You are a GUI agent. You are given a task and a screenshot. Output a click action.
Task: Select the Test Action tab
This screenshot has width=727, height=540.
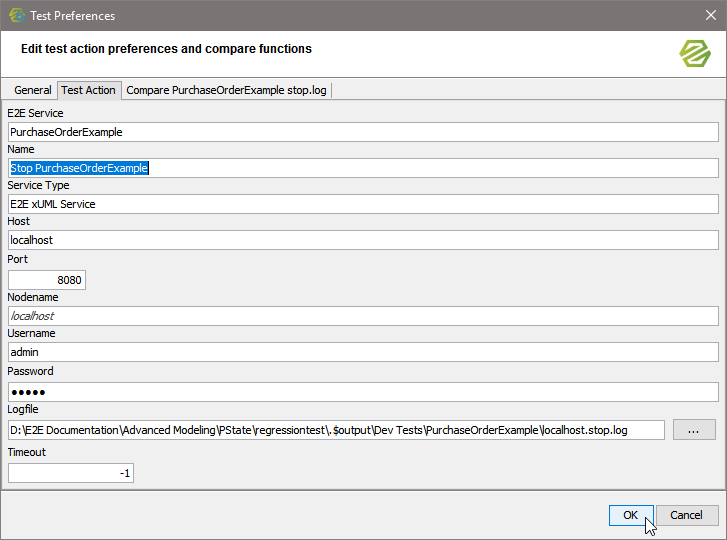(x=88, y=90)
